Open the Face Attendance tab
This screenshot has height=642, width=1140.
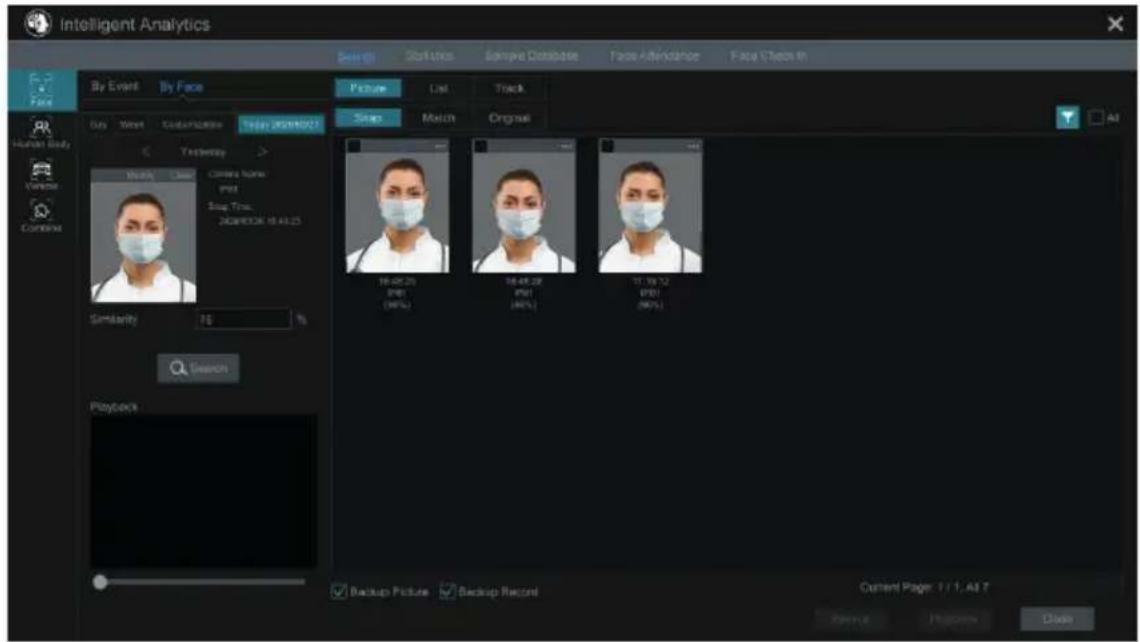[654, 56]
